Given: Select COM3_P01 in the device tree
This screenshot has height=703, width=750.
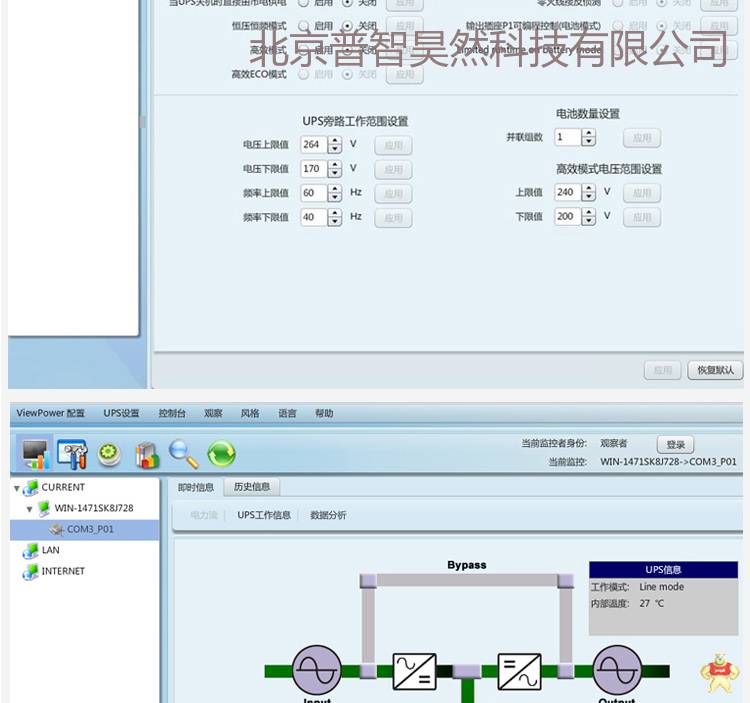Looking at the screenshot, I should [85, 529].
